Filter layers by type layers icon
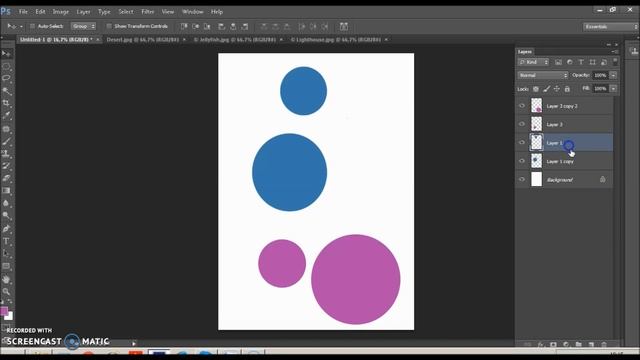The width and height of the screenshot is (640, 360). (581, 62)
